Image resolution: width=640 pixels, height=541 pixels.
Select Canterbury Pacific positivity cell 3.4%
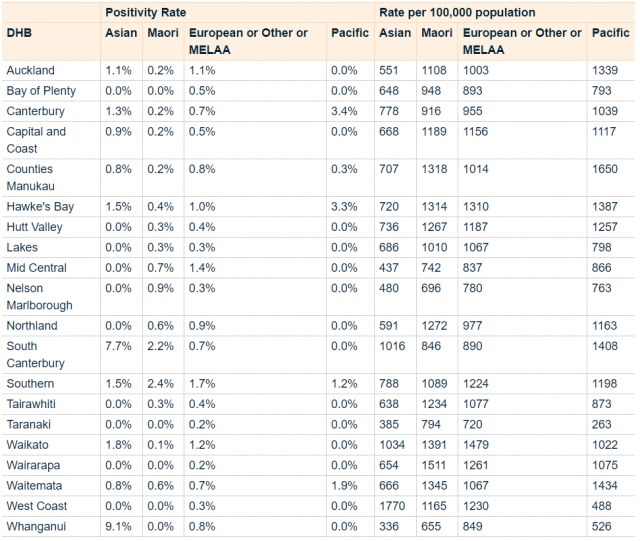click(x=344, y=111)
